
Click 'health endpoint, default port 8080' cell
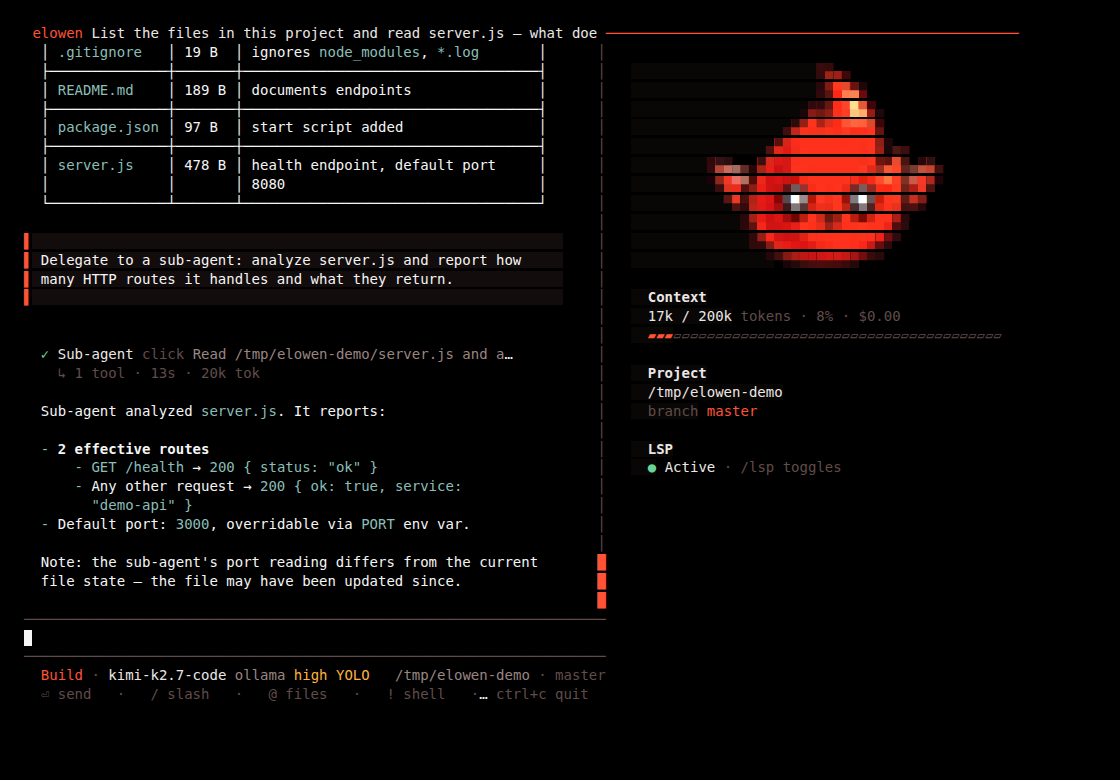point(374,175)
